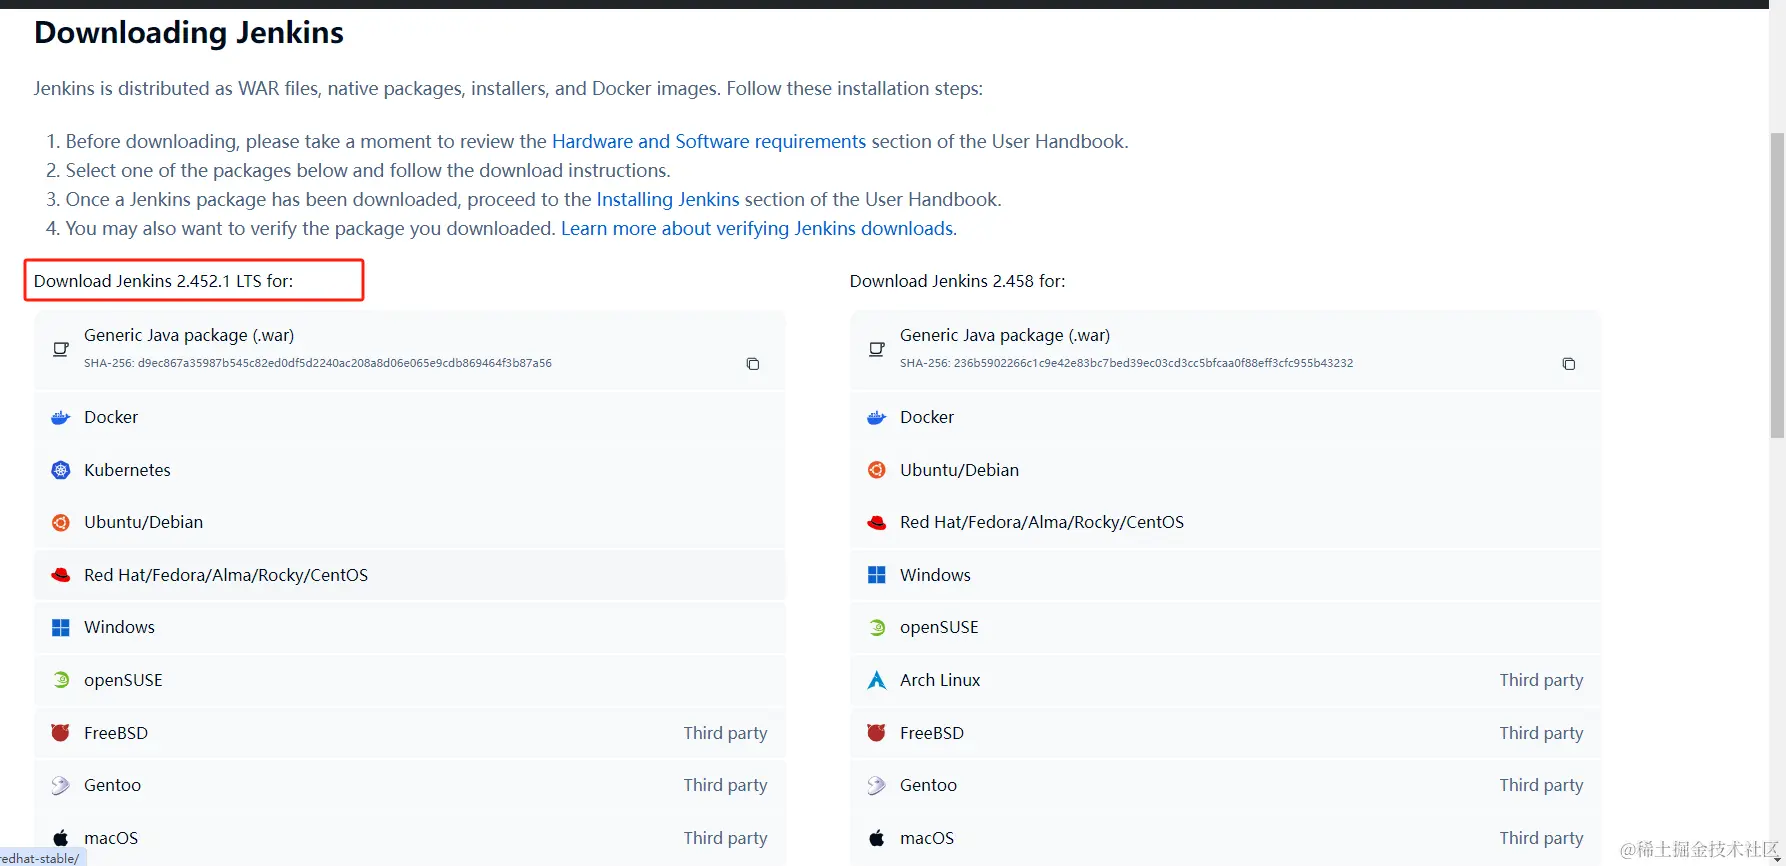This screenshot has width=1786, height=866.
Task: Click the FreeBSD icon in 2.458 list
Action: pyautogui.click(x=877, y=733)
